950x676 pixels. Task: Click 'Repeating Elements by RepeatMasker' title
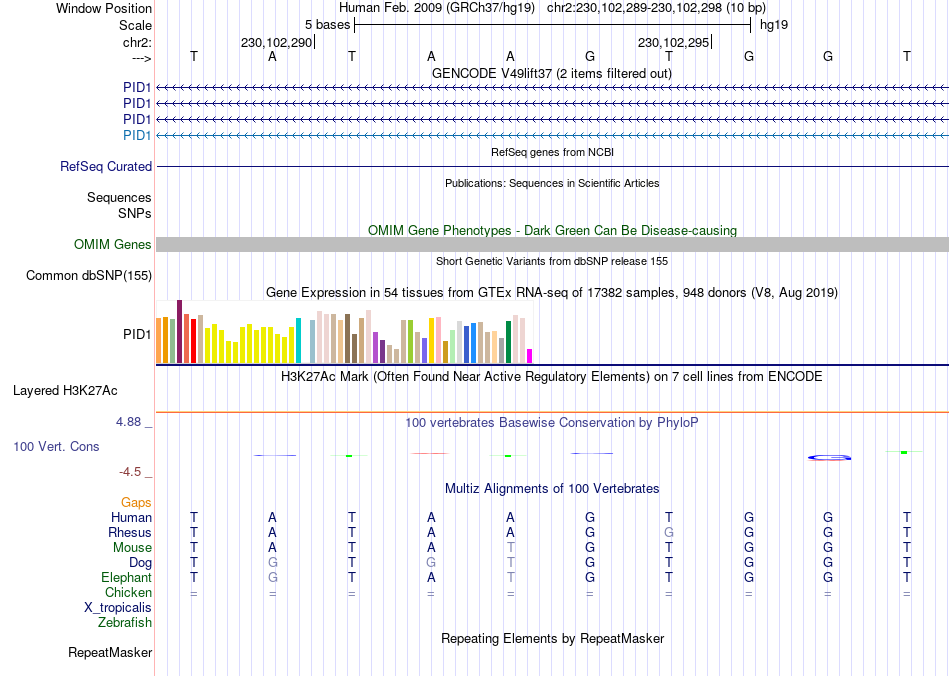pyautogui.click(x=552, y=638)
